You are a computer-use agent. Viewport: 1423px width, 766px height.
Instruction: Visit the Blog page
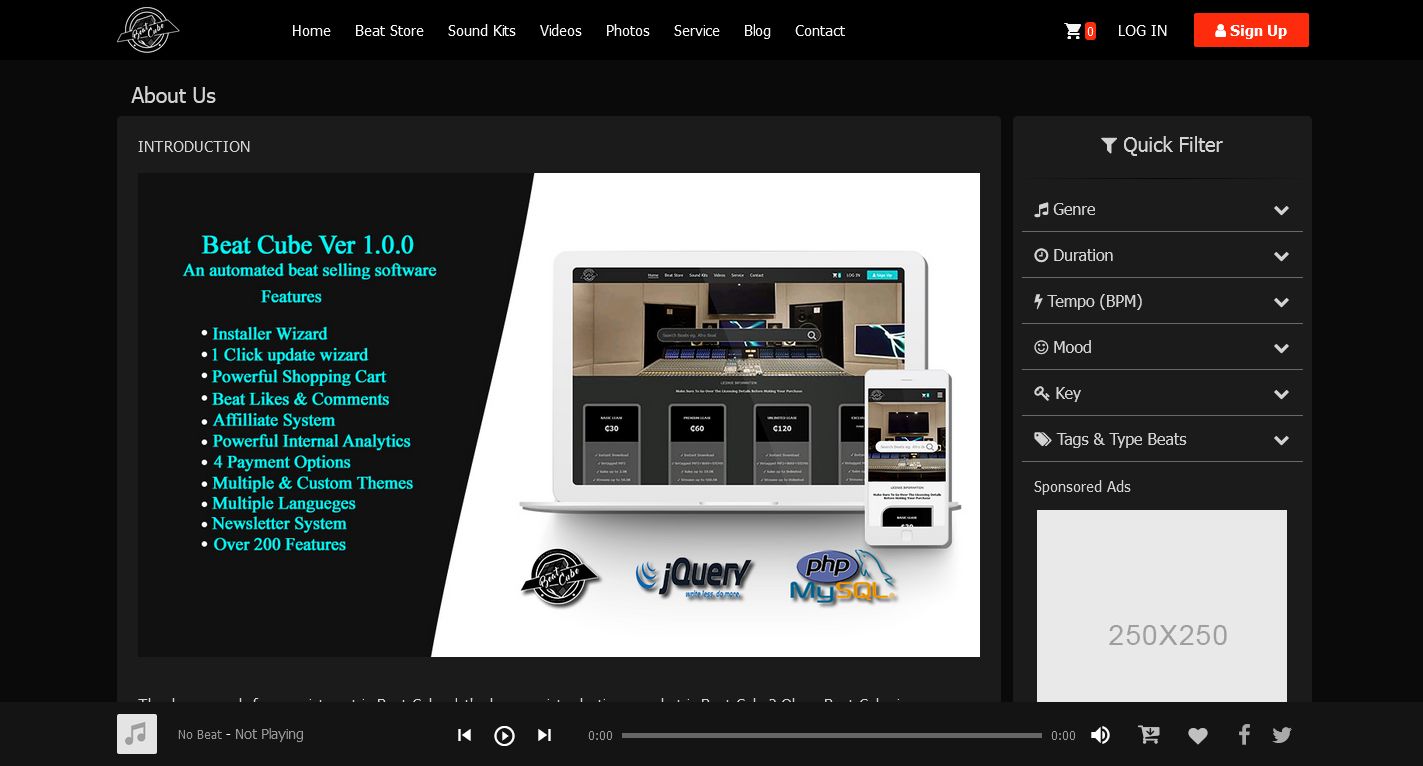[x=757, y=31]
